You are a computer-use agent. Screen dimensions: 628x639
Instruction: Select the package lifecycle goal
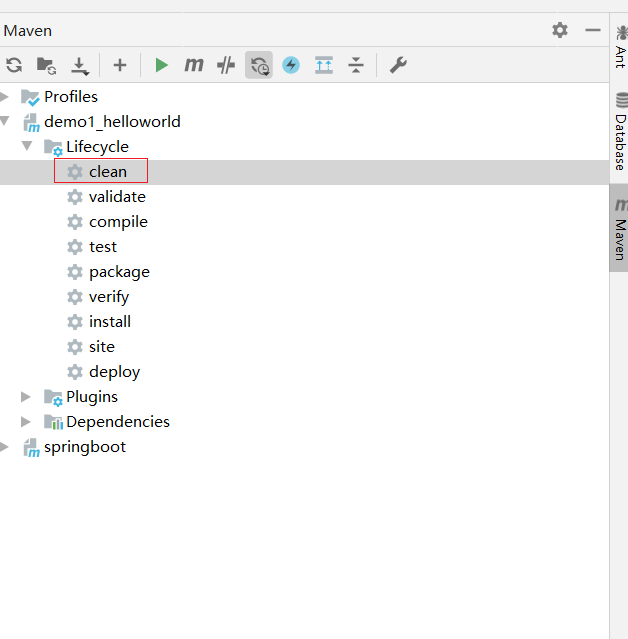click(x=119, y=272)
